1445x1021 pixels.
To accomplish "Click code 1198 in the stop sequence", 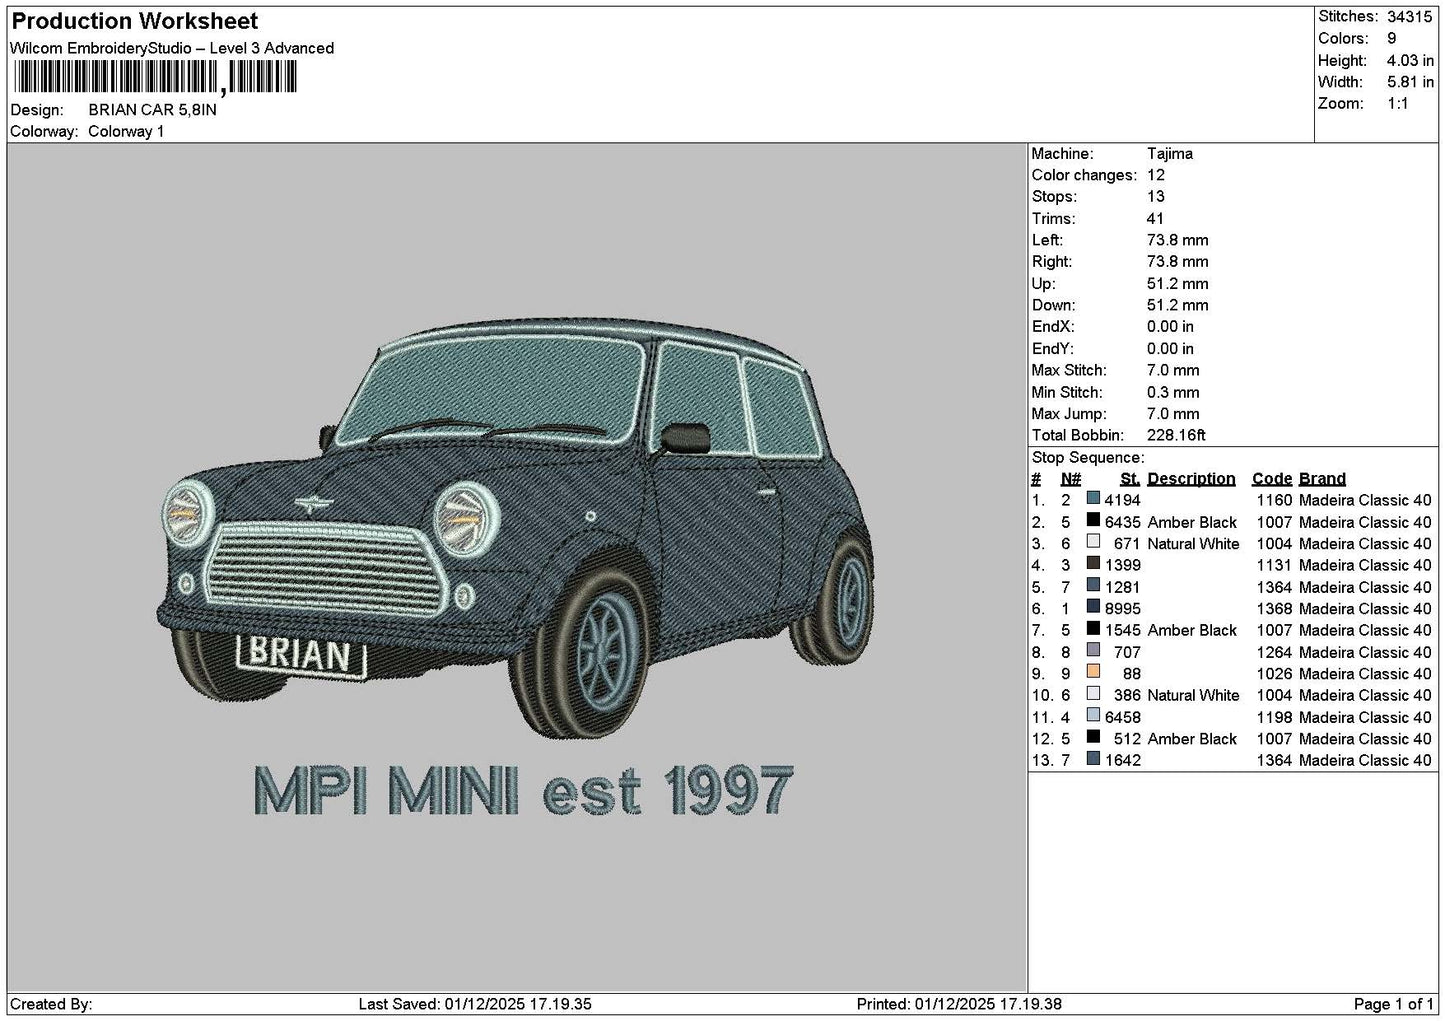I will (x=1275, y=717).
